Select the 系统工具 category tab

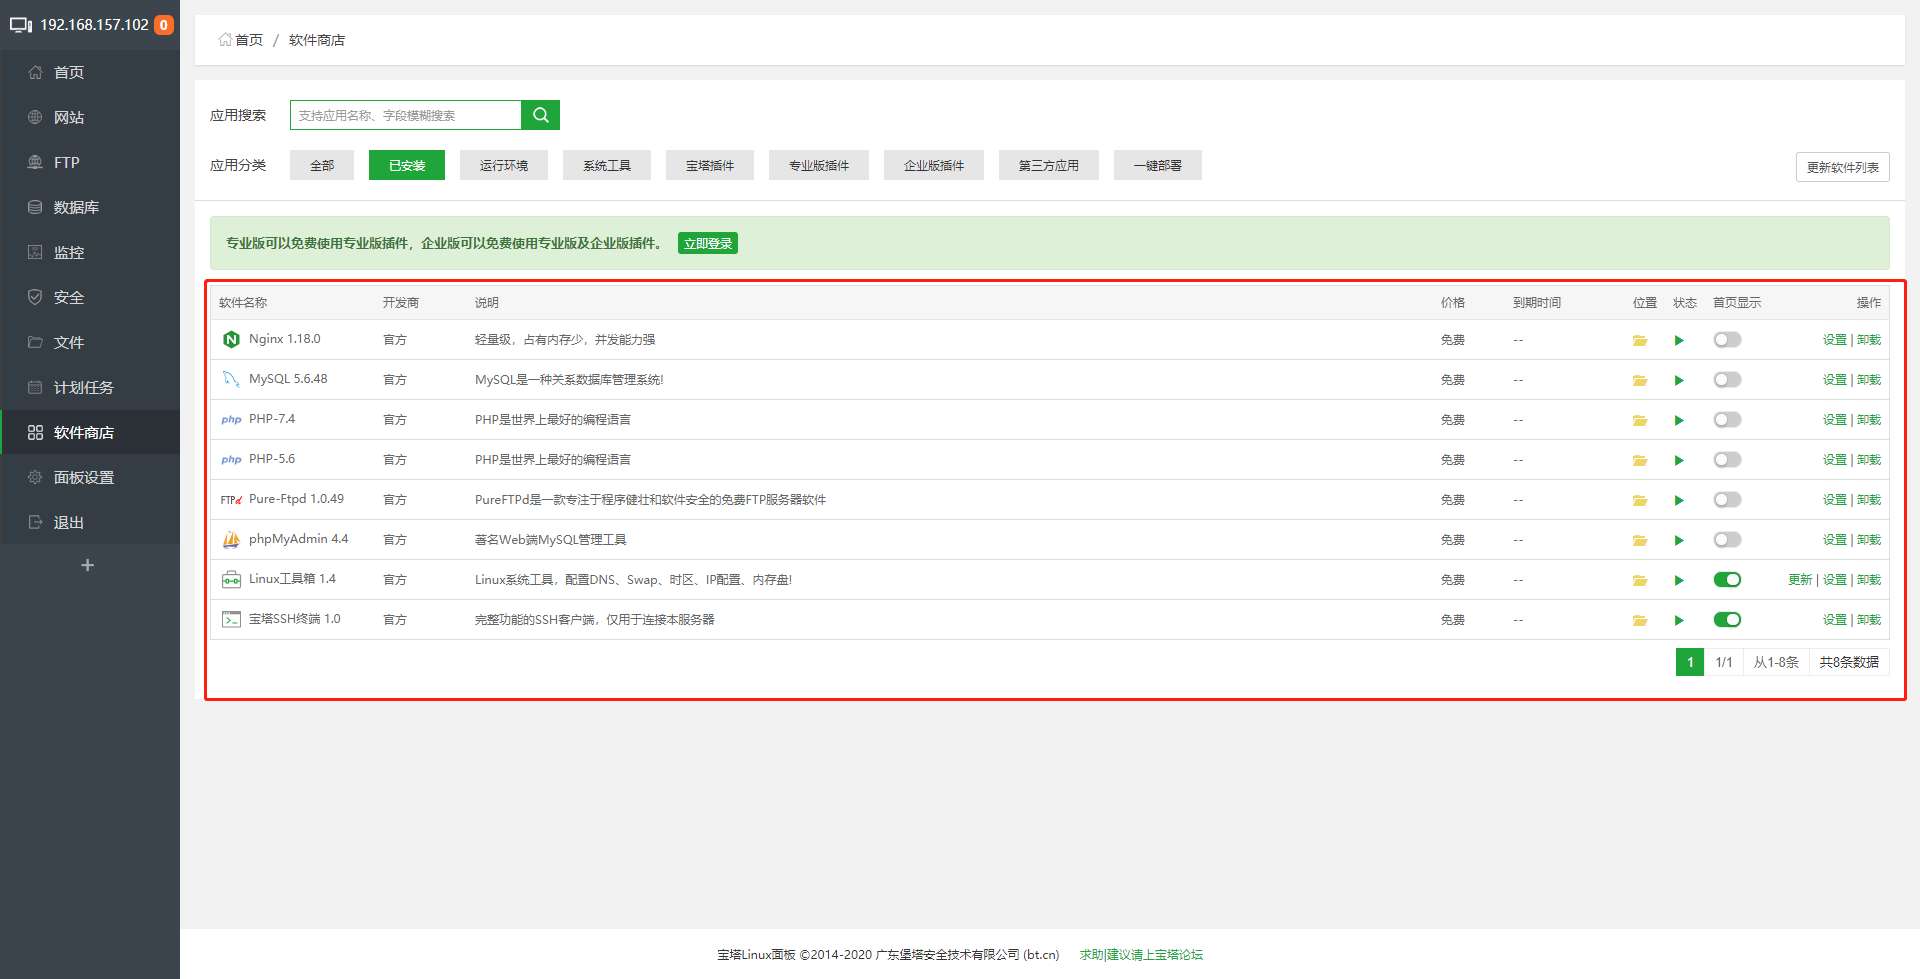607,165
